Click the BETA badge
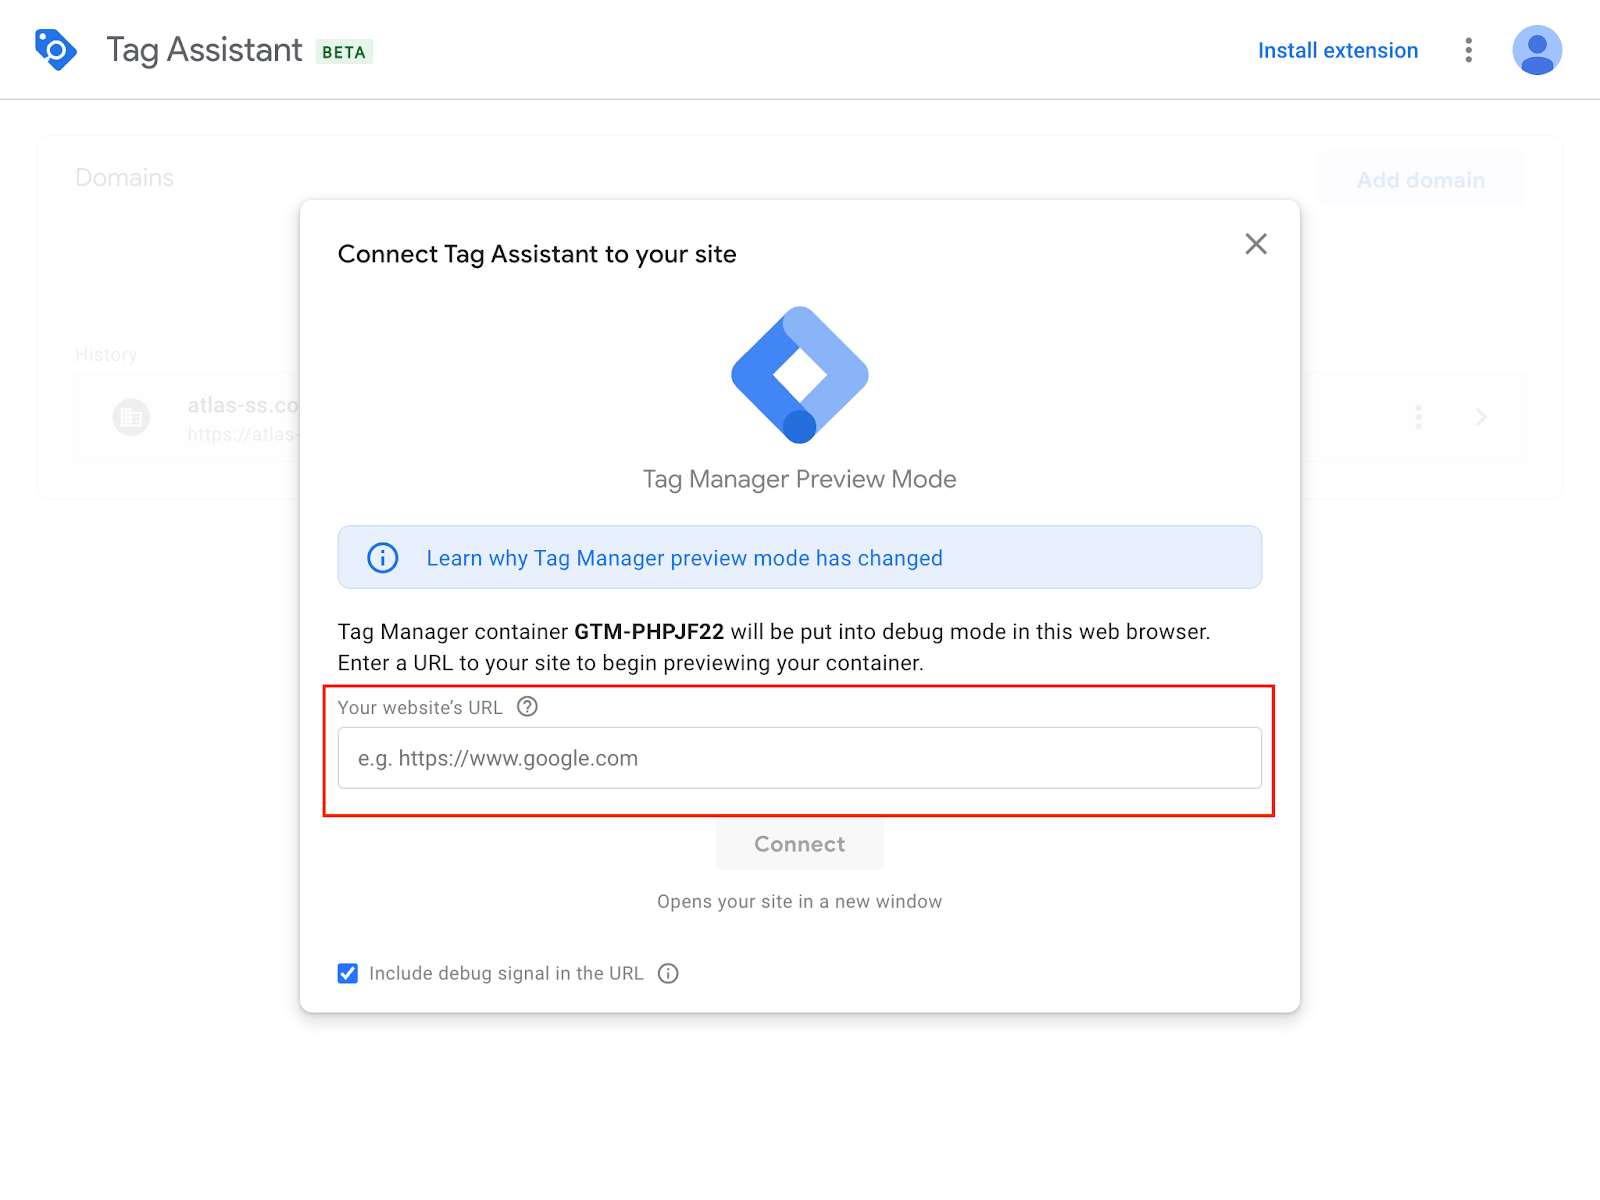This screenshot has width=1600, height=1200. (x=344, y=52)
